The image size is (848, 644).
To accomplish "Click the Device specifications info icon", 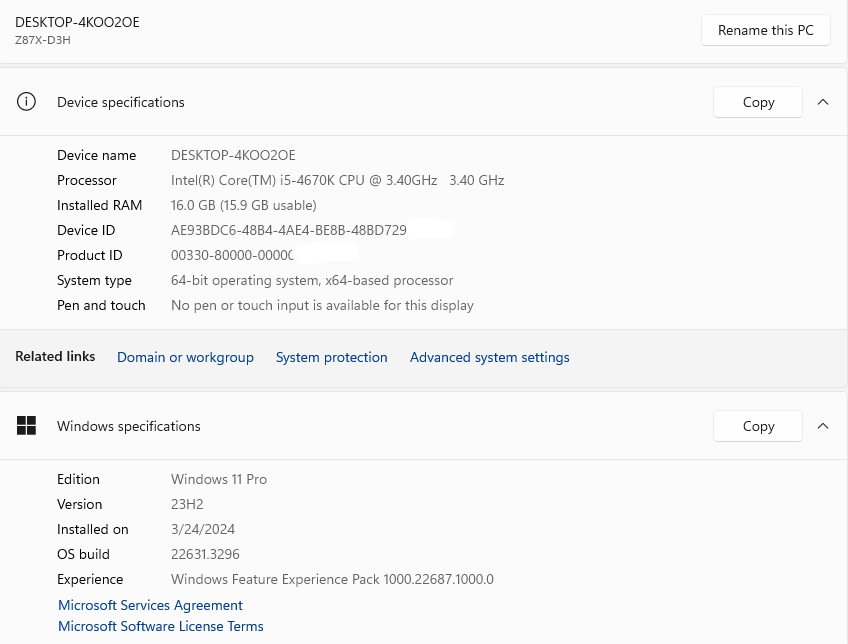I will [x=26, y=102].
